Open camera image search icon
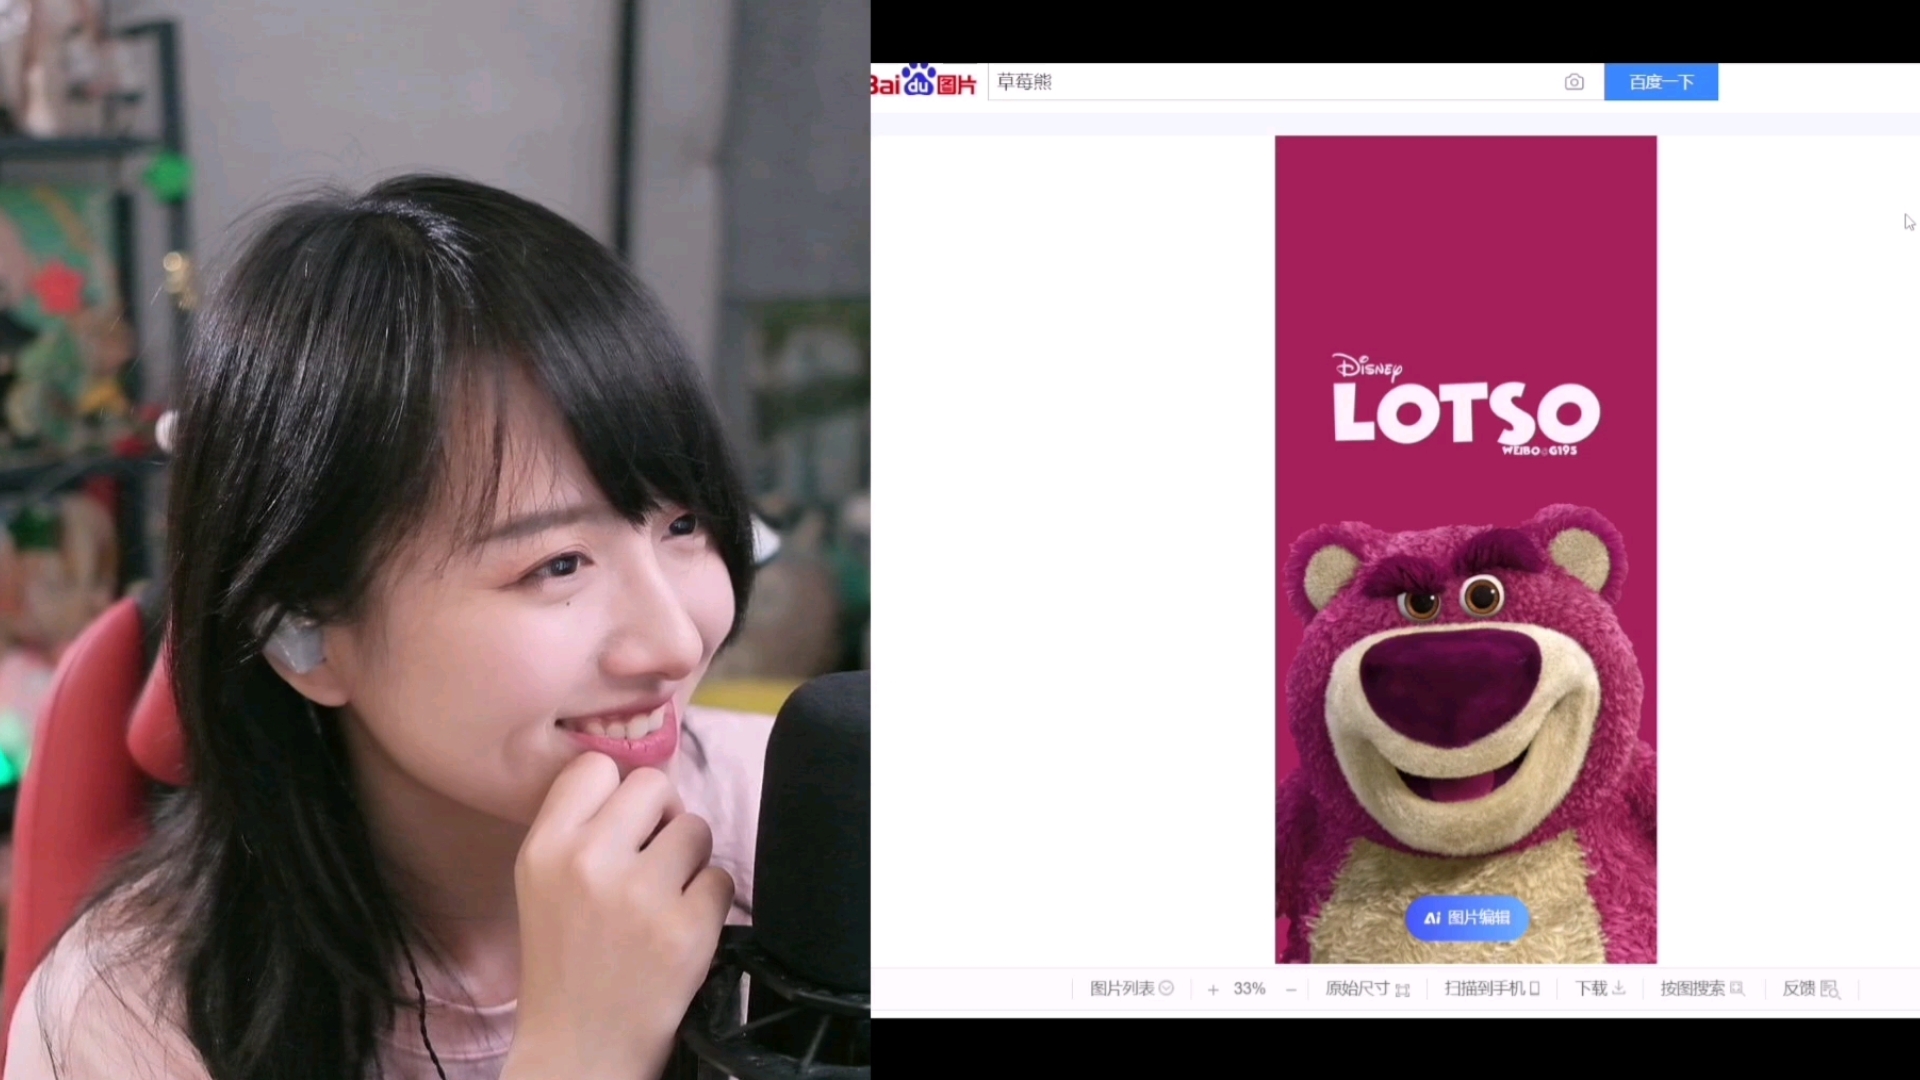The image size is (1920, 1080). click(x=1574, y=82)
